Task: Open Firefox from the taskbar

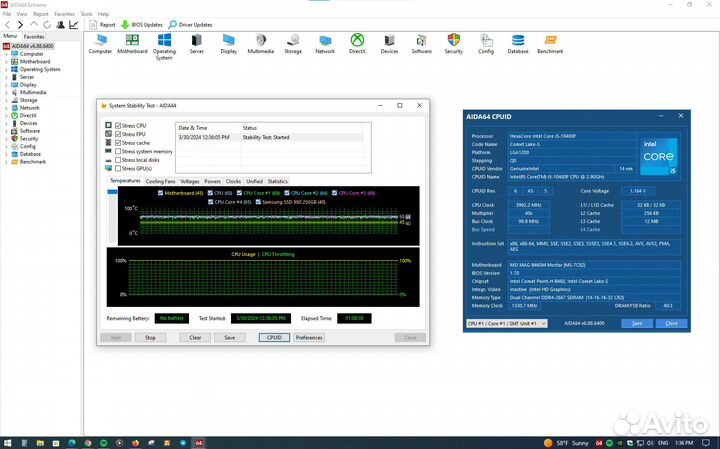Action: pos(135,443)
